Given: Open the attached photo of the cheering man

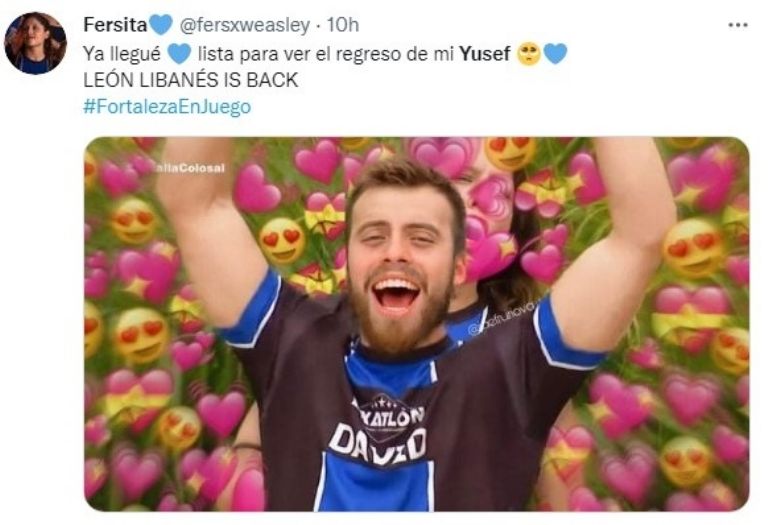Looking at the screenshot, I should [416, 324].
